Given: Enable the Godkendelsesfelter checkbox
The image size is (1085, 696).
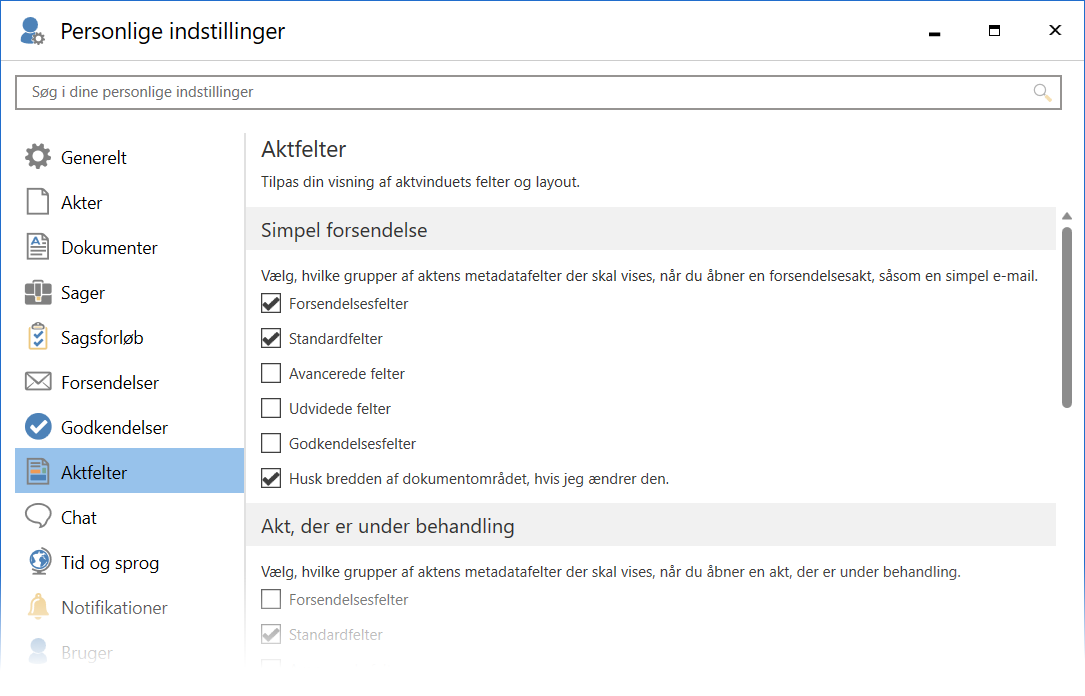Looking at the screenshot, I should pos(271,443).
